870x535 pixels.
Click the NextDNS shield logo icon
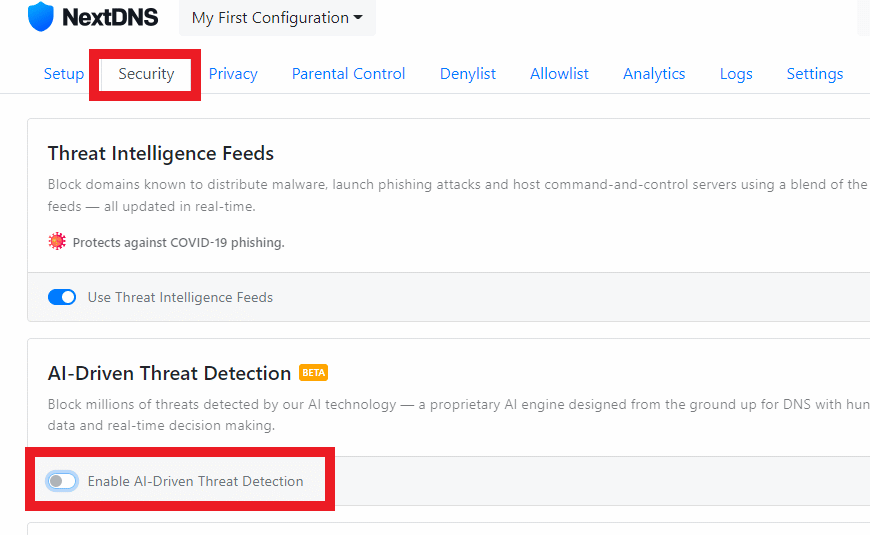point(41,16)
